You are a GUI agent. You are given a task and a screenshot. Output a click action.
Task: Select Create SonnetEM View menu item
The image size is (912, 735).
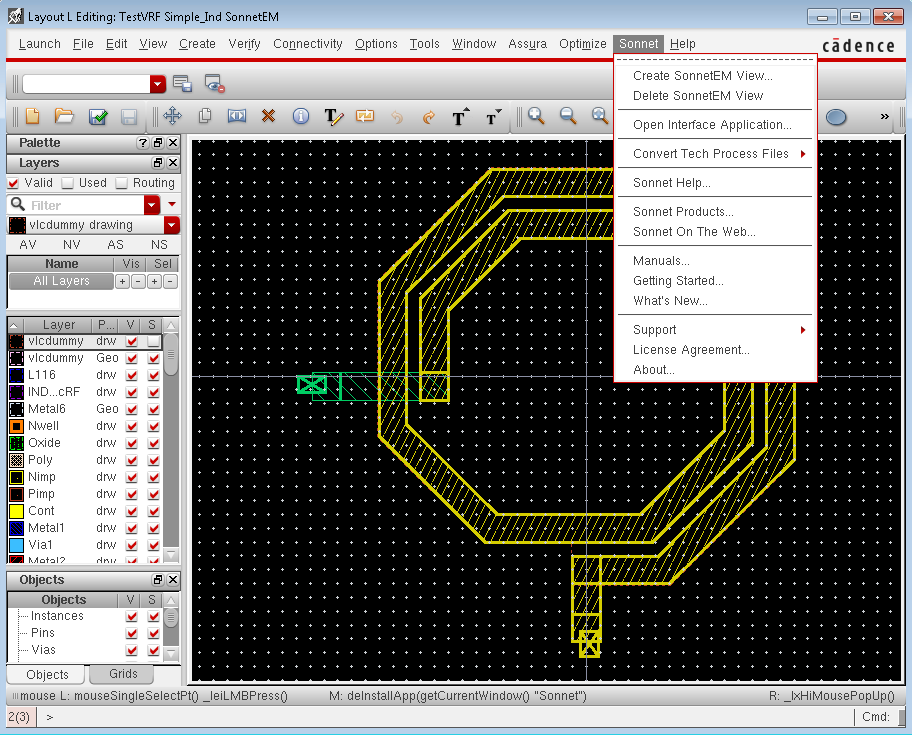703,76
